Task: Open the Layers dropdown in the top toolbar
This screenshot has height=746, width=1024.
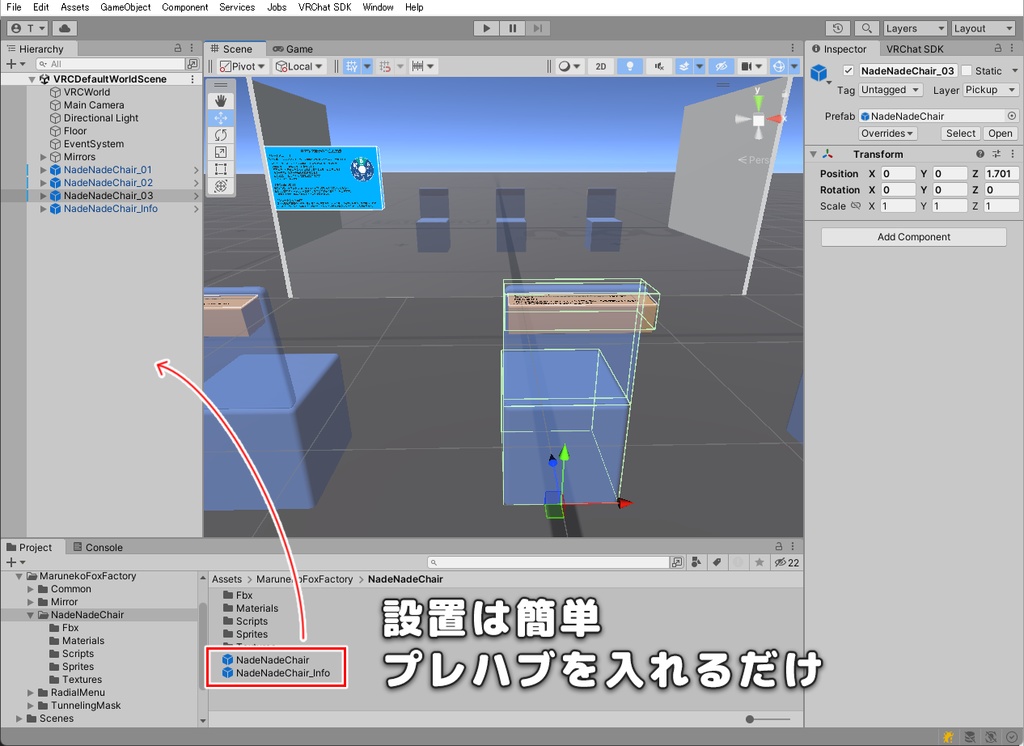Action: (913, 28)
